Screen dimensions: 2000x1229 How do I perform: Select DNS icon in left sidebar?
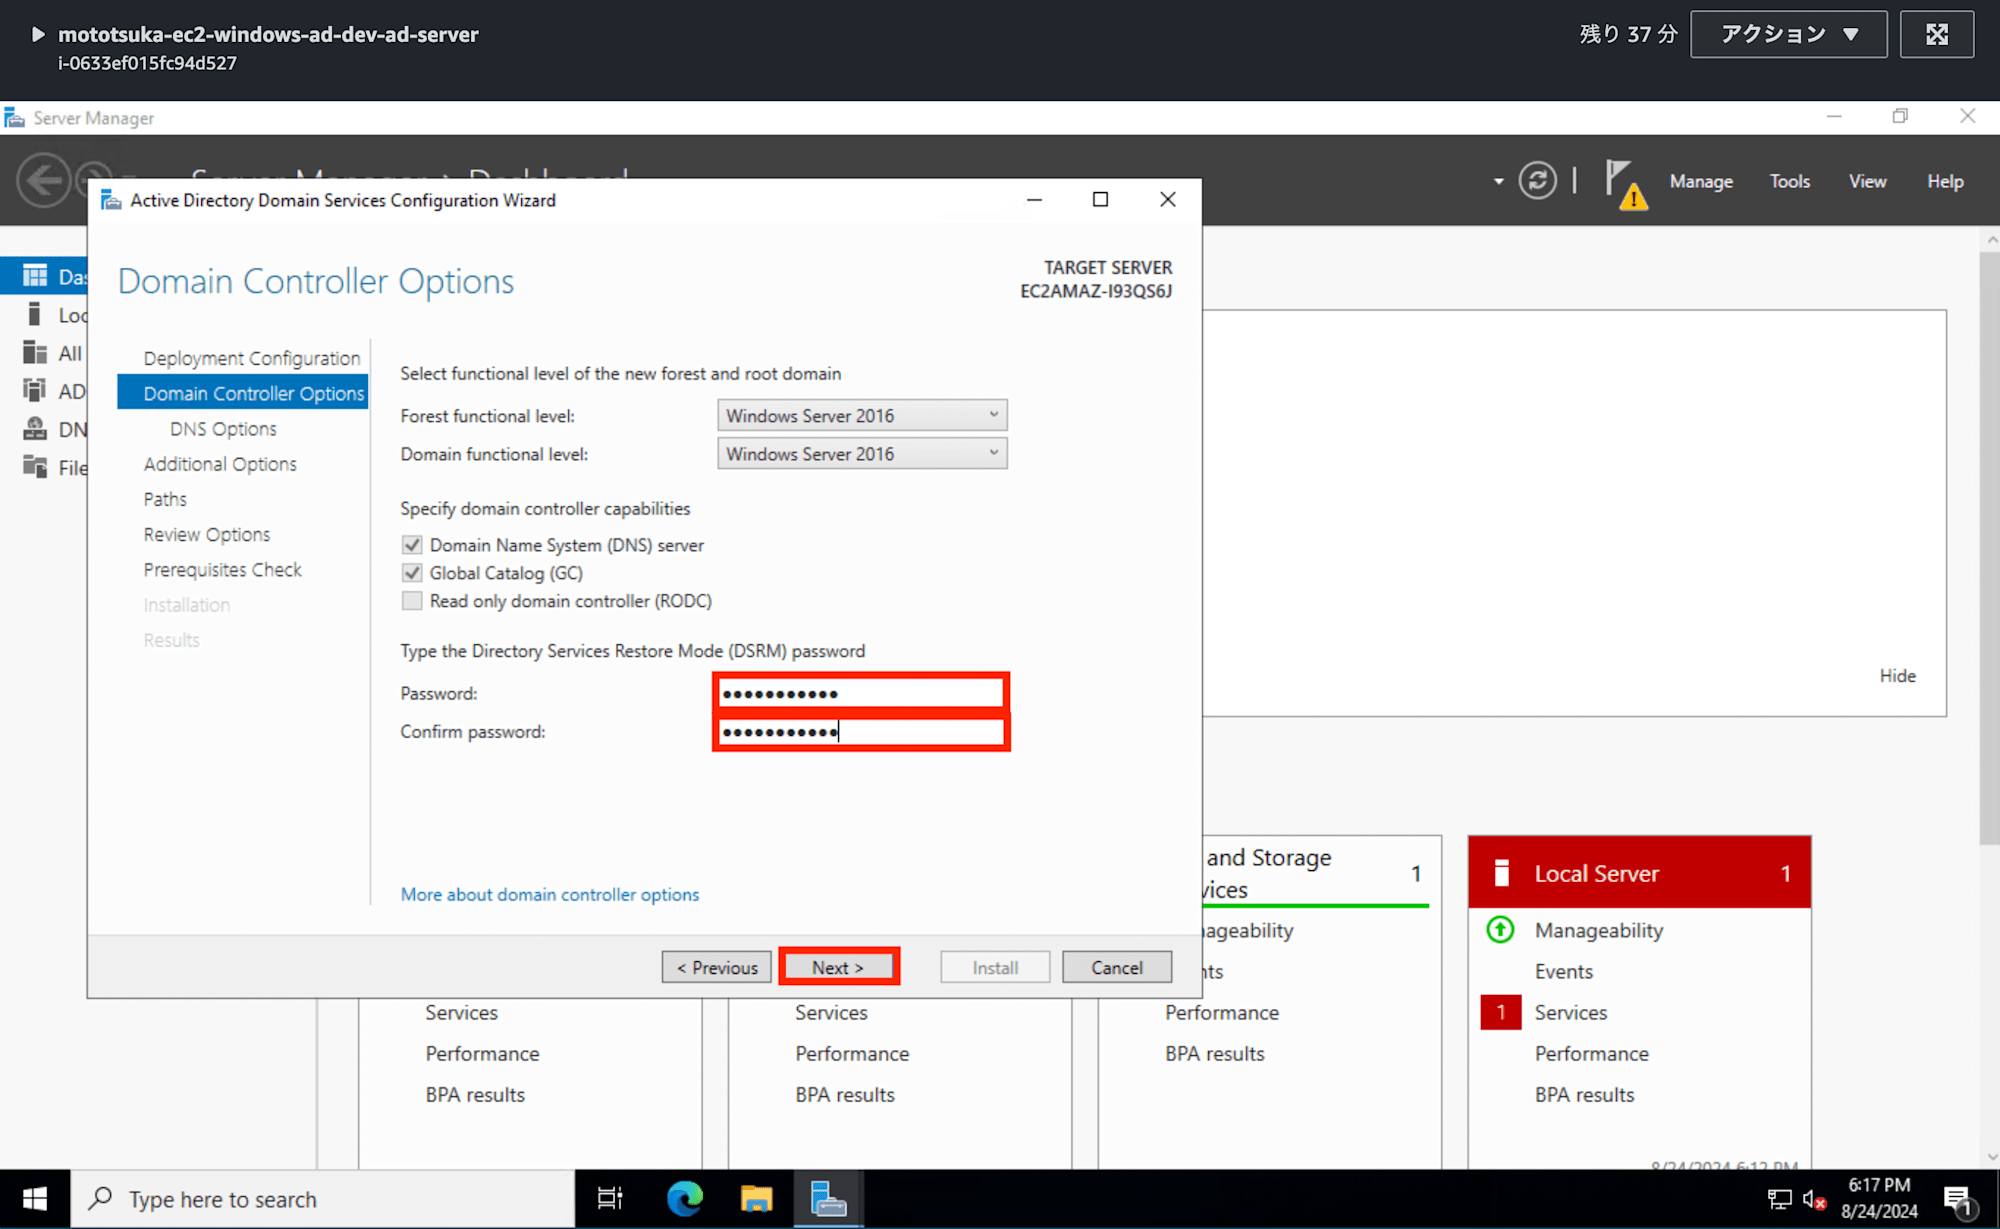pyautogui.click(x=35, y=429)
